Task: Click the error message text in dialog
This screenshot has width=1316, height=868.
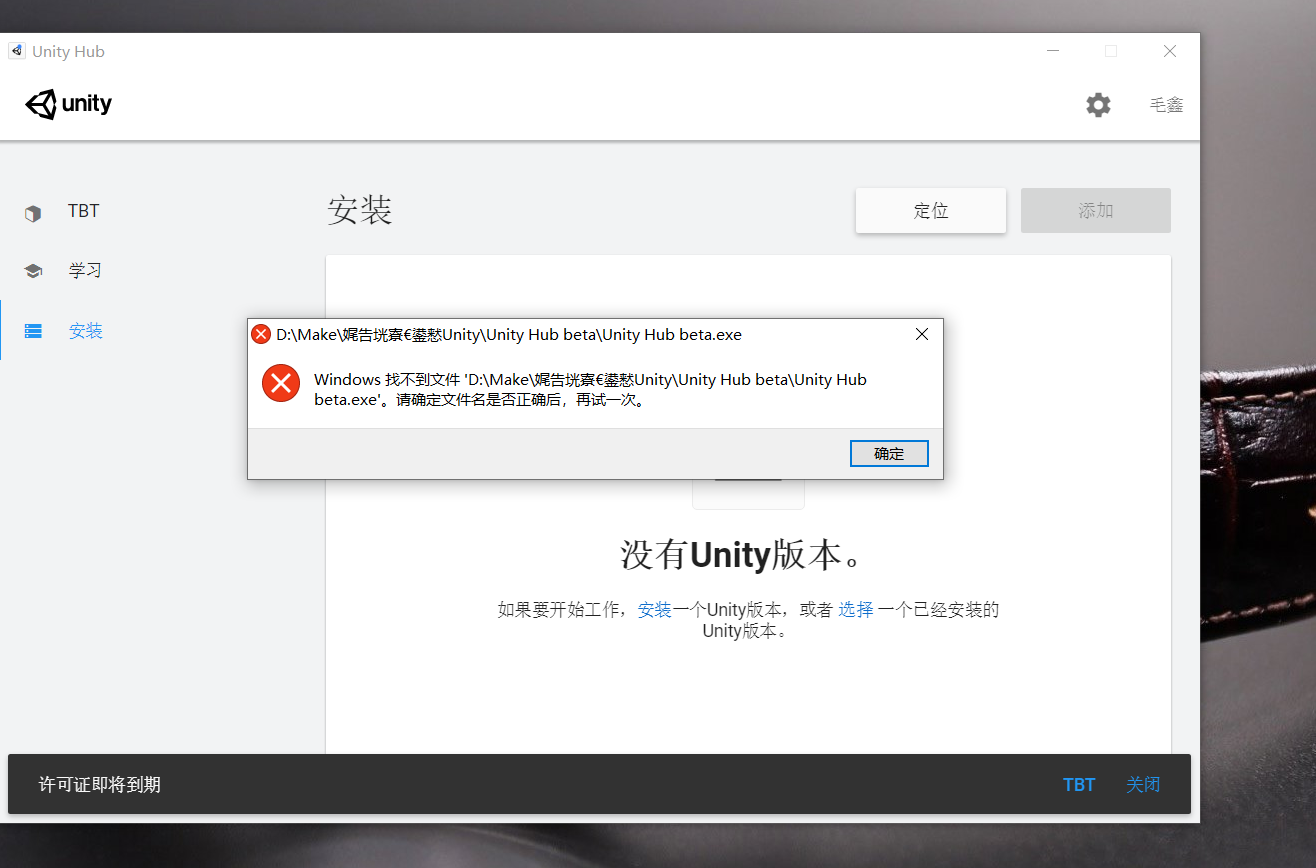Action: click(x=590, y=390)
